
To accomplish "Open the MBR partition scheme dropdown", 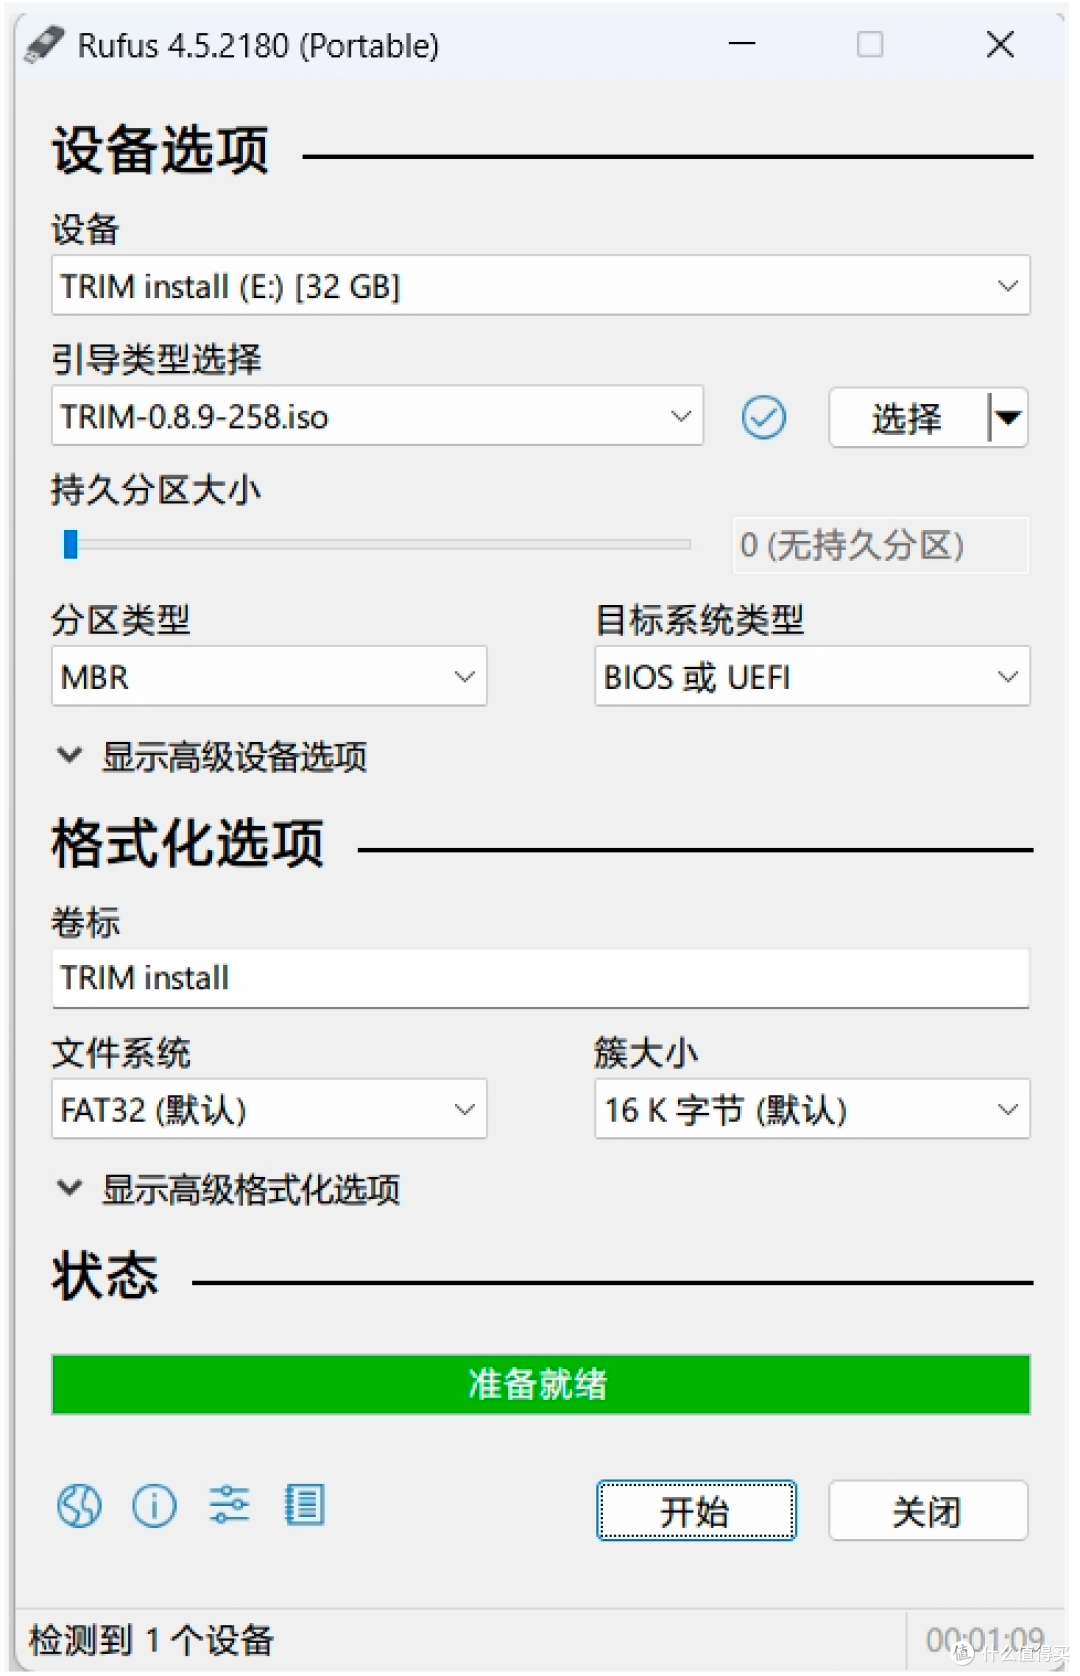I will pos(269,677).
